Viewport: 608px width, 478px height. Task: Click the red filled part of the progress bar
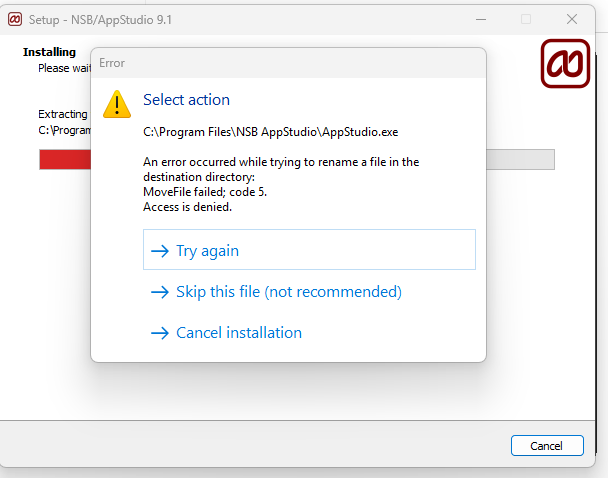[65, 159]
